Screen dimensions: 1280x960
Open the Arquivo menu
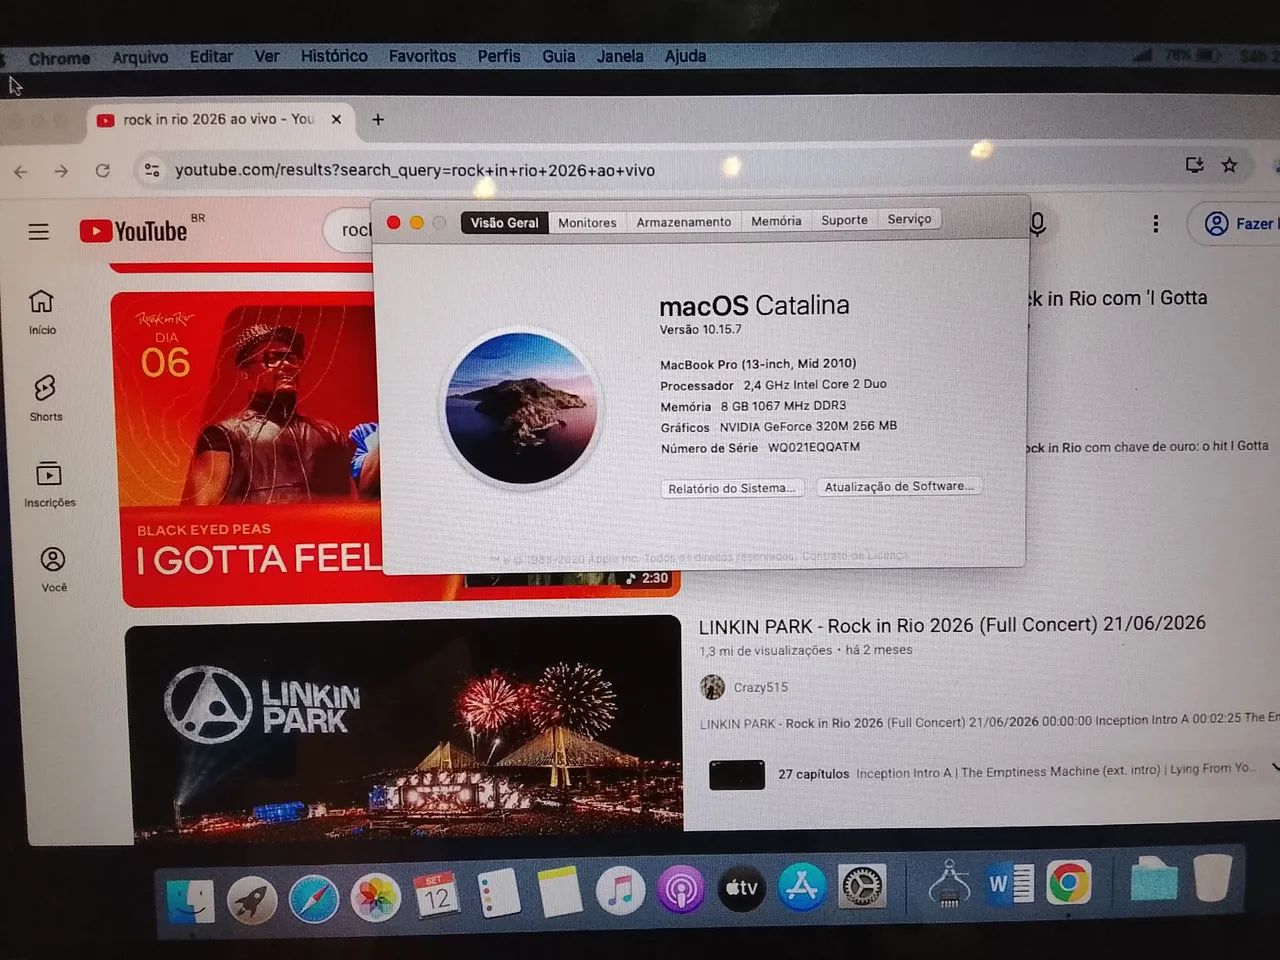(140, 58)
